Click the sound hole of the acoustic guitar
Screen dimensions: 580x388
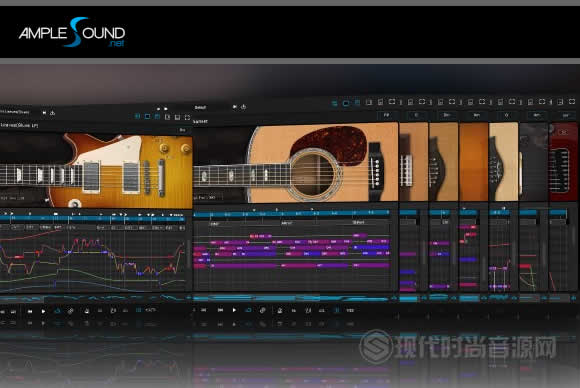coord(314,174)
